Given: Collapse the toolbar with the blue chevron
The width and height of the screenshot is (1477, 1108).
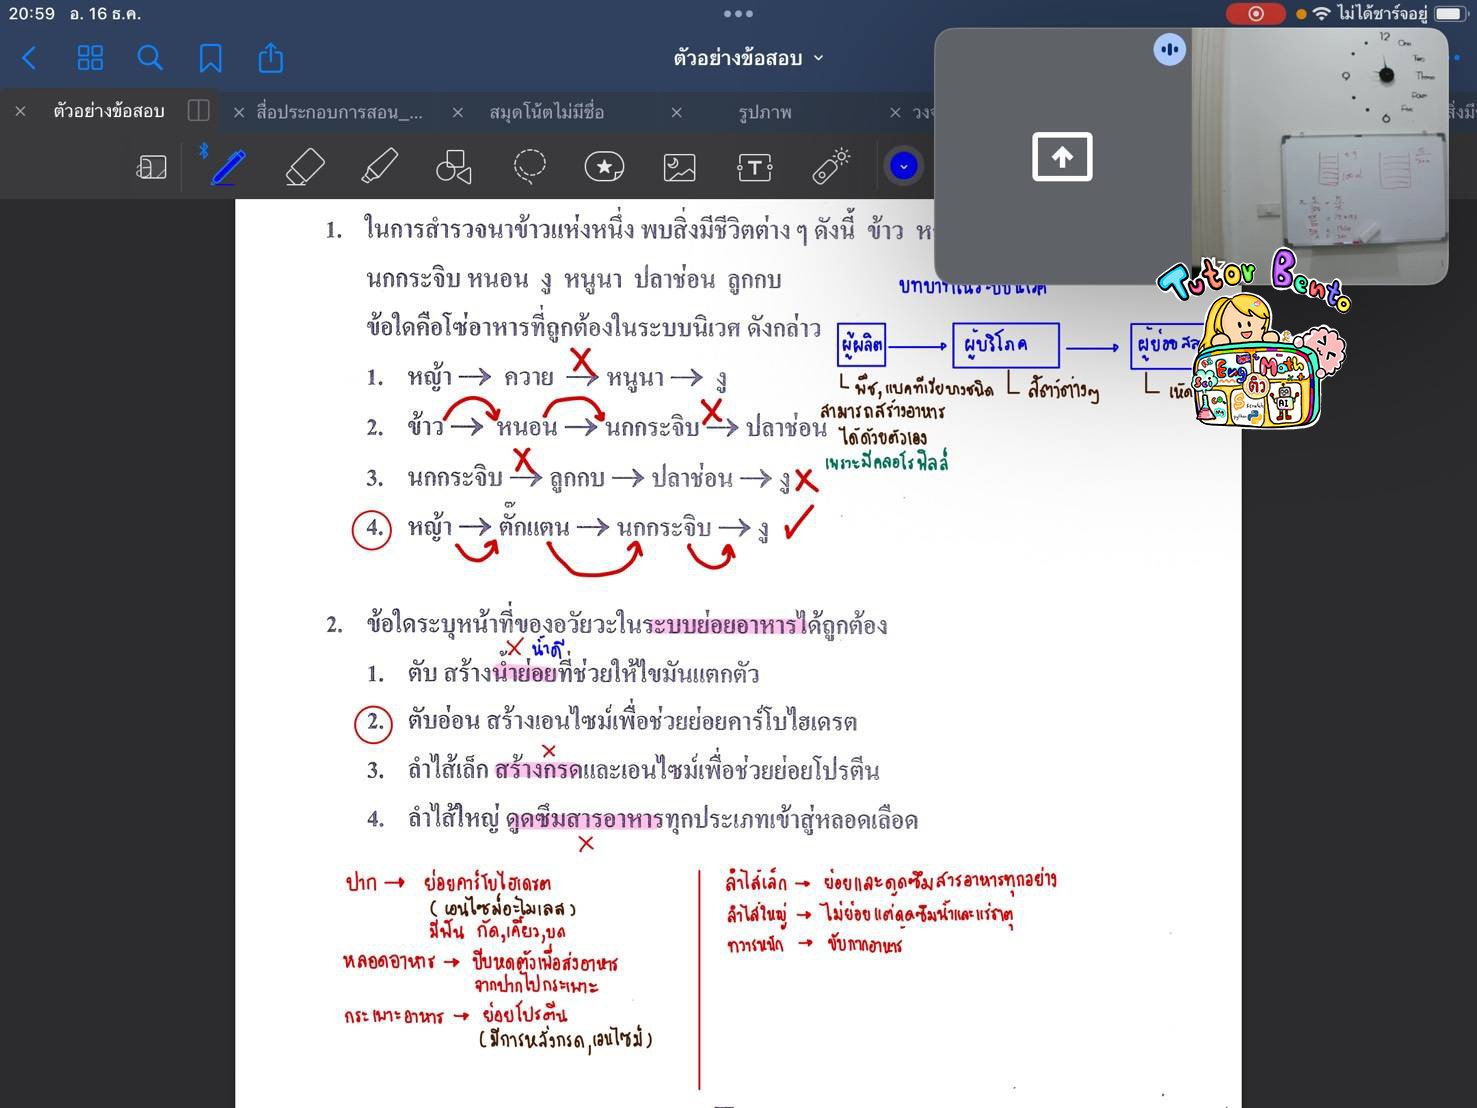Looking at the screenshot, I should tap(903, 167).
